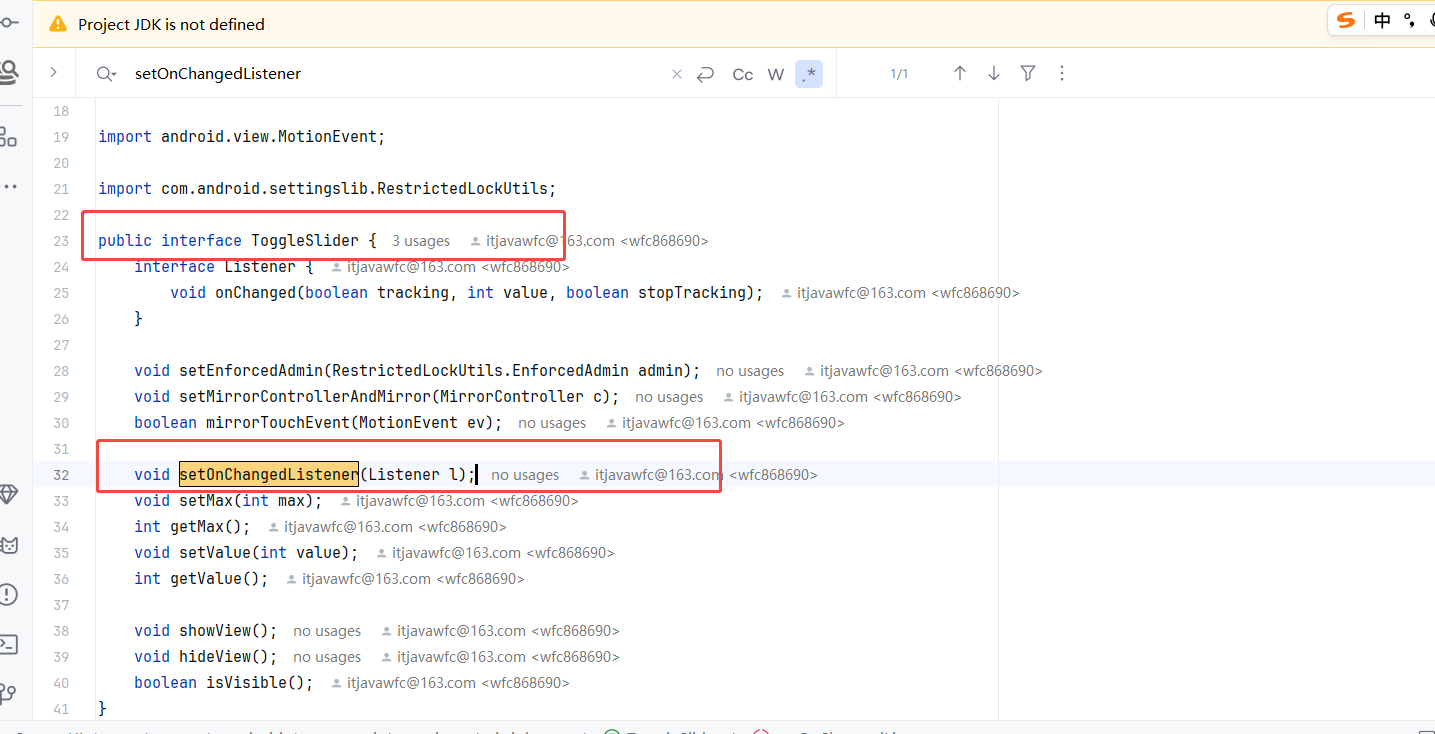Open the Structure tool window icon

(8, 136)
